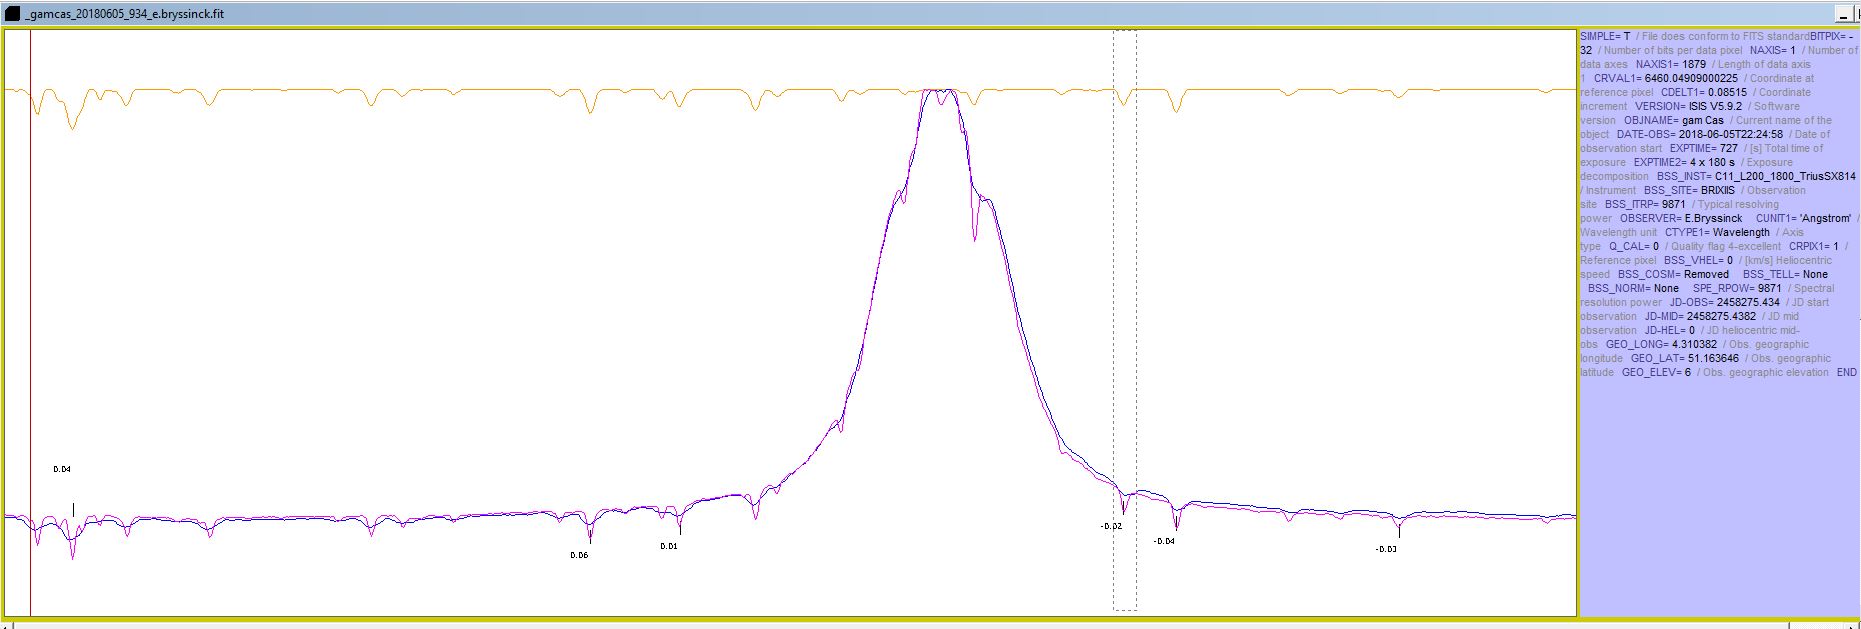Click the OBSERVER E.Bryssinck header entry

[x=1712, y=218]
